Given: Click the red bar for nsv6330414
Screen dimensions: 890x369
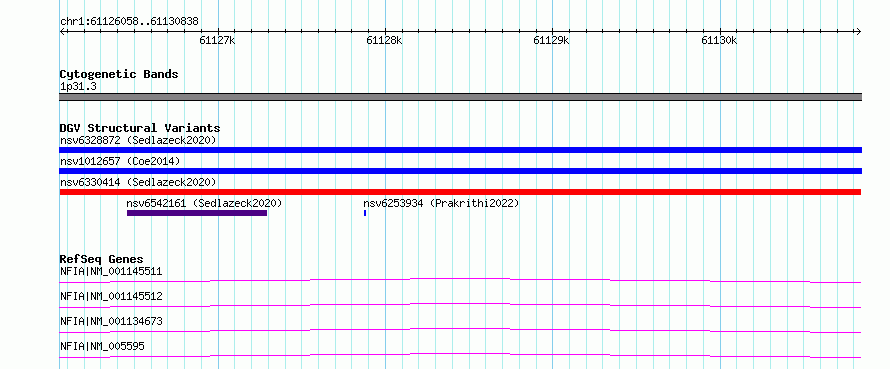Looking at the screenshot, I should 460,192.
